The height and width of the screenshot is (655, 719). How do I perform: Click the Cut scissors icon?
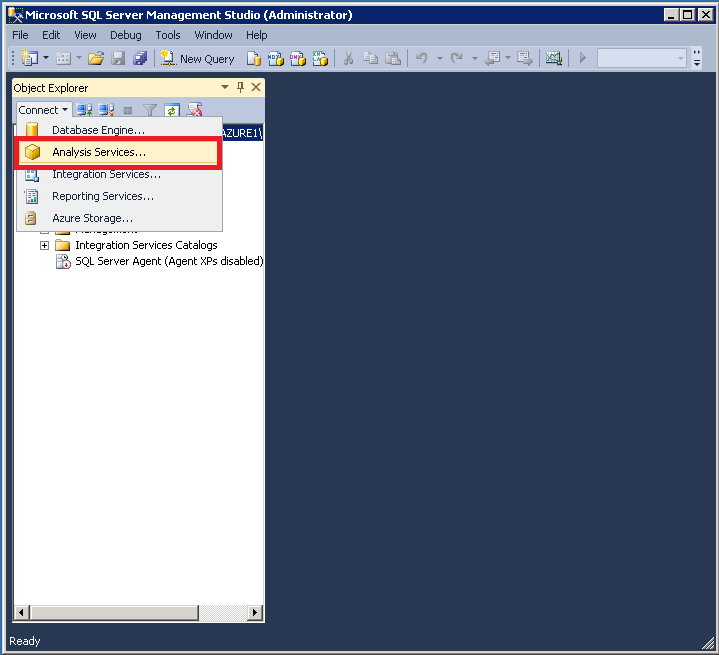click(x=348, y=59)
